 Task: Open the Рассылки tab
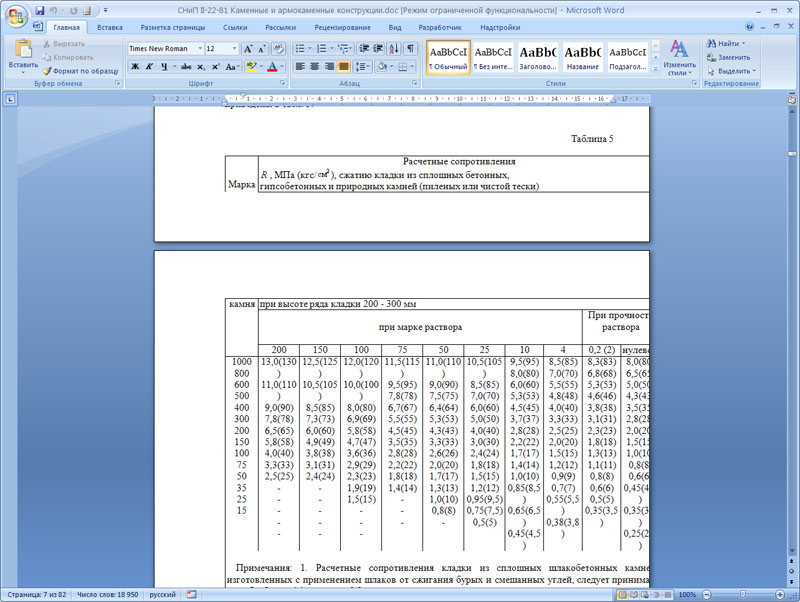[281, 28]
